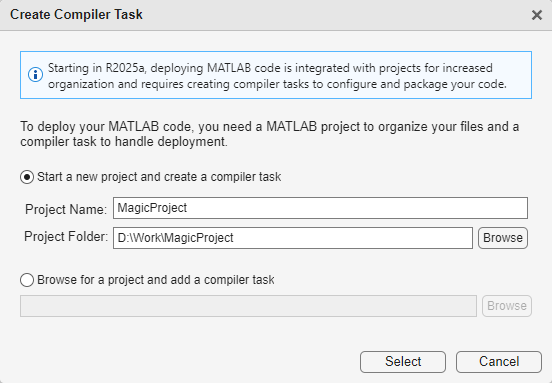Click the 'Project Name:' label
The height and width of the screenshot is (383, 552).
tap(66, 209)
